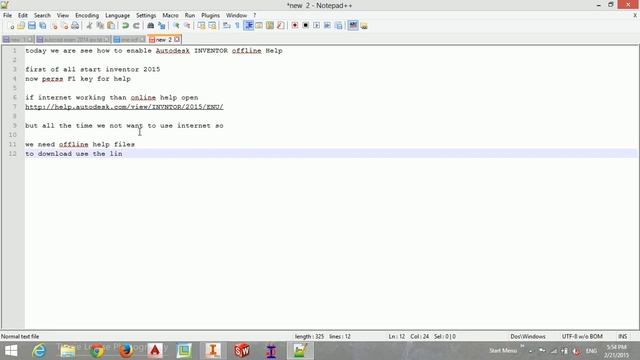Viewport: 640px width, 360px height.
Task: Open the Run menu
Action: click(190, 16)
